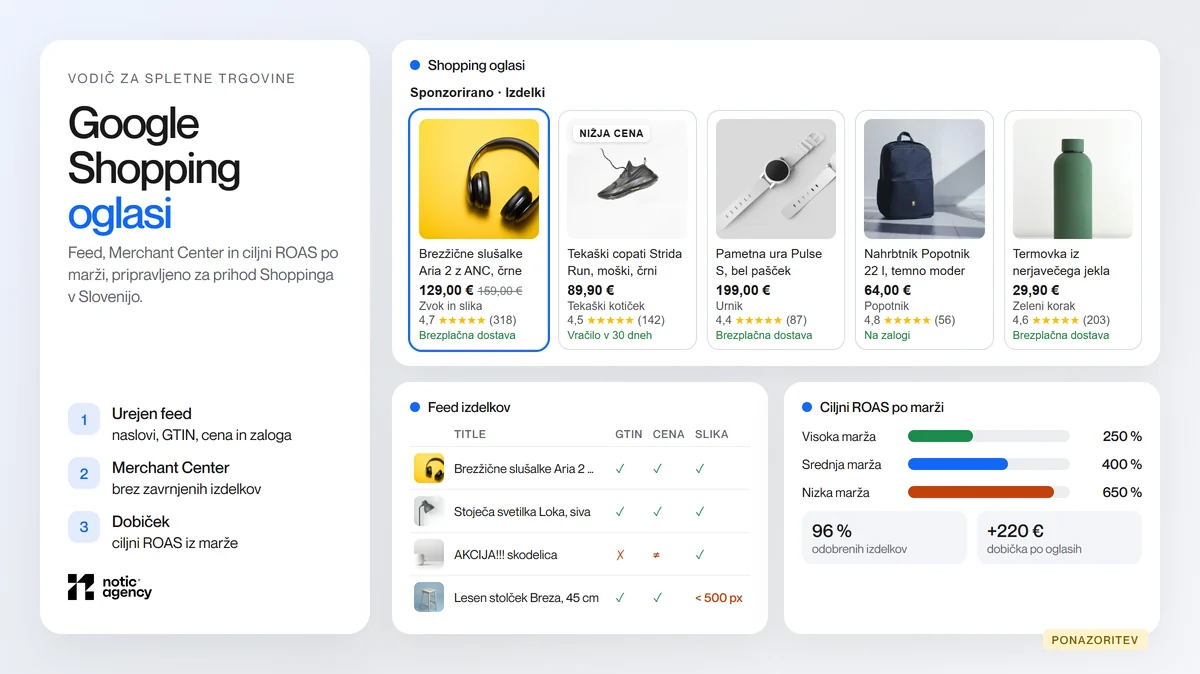The height and width of the screenshot is (674, 1200).
Task: Select step badge number 2
Action: [x=84, y=474]
